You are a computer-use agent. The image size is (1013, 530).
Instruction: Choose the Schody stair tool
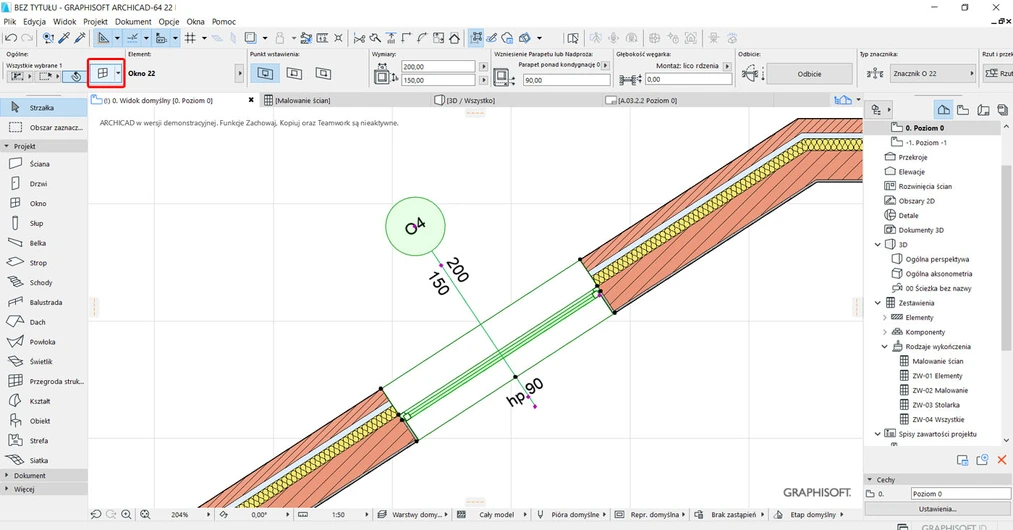[44, 282]
